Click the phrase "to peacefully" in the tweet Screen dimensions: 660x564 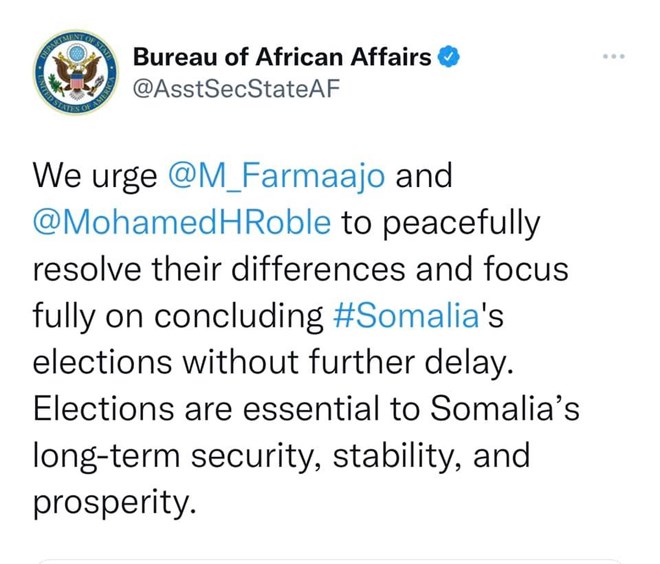point(441,222)
